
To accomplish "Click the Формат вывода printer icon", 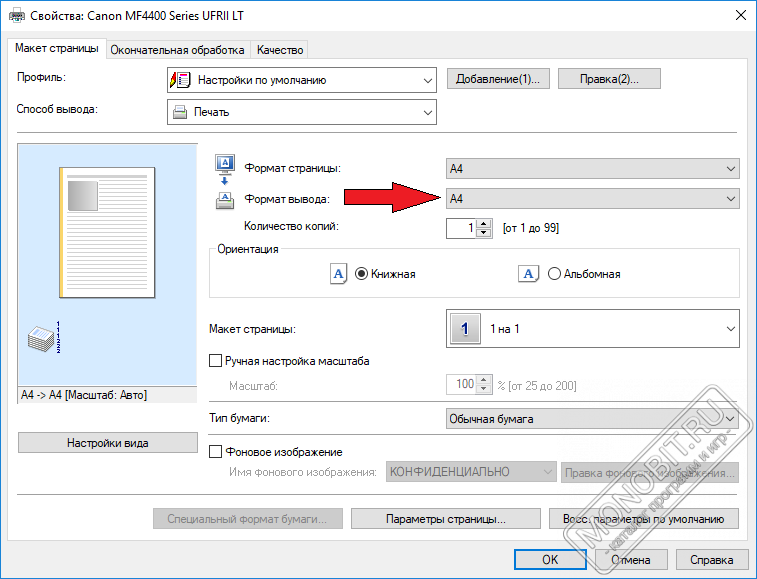I will tap(224, 200).
